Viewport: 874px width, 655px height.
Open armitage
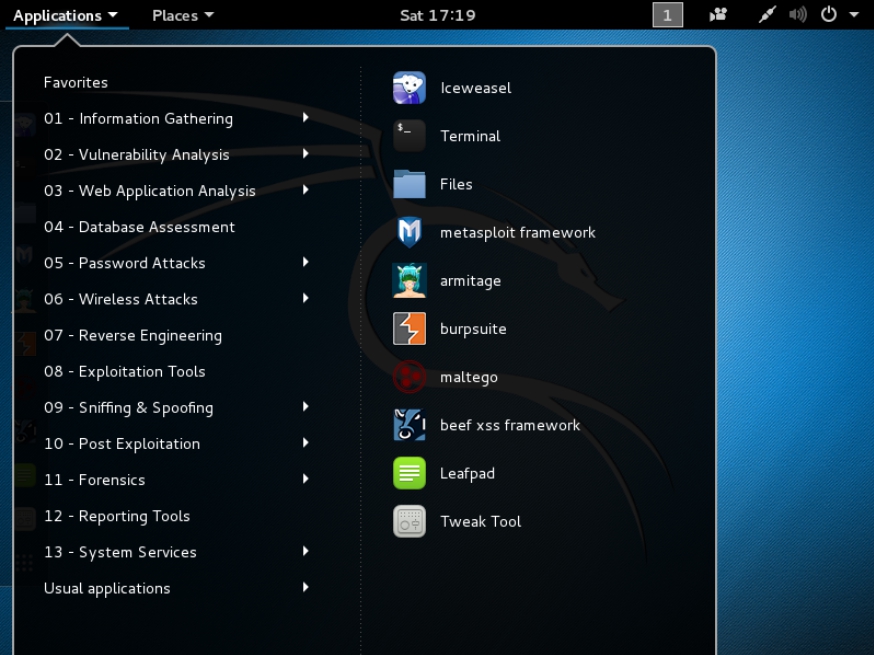[x=470, y=281]
